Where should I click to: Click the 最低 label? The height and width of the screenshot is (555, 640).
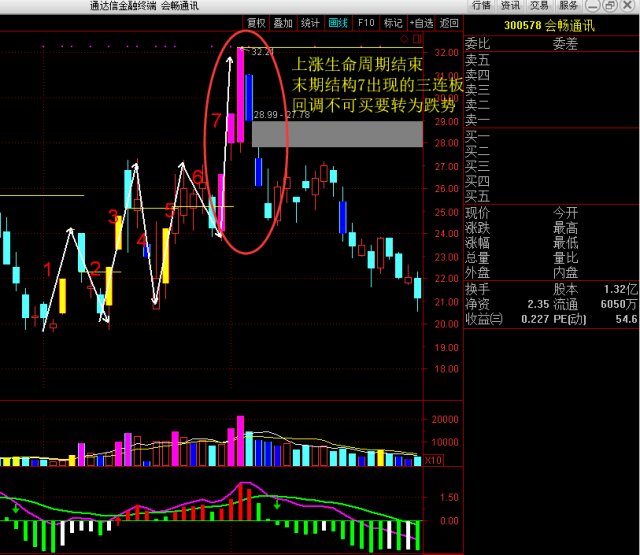point(566,243)
